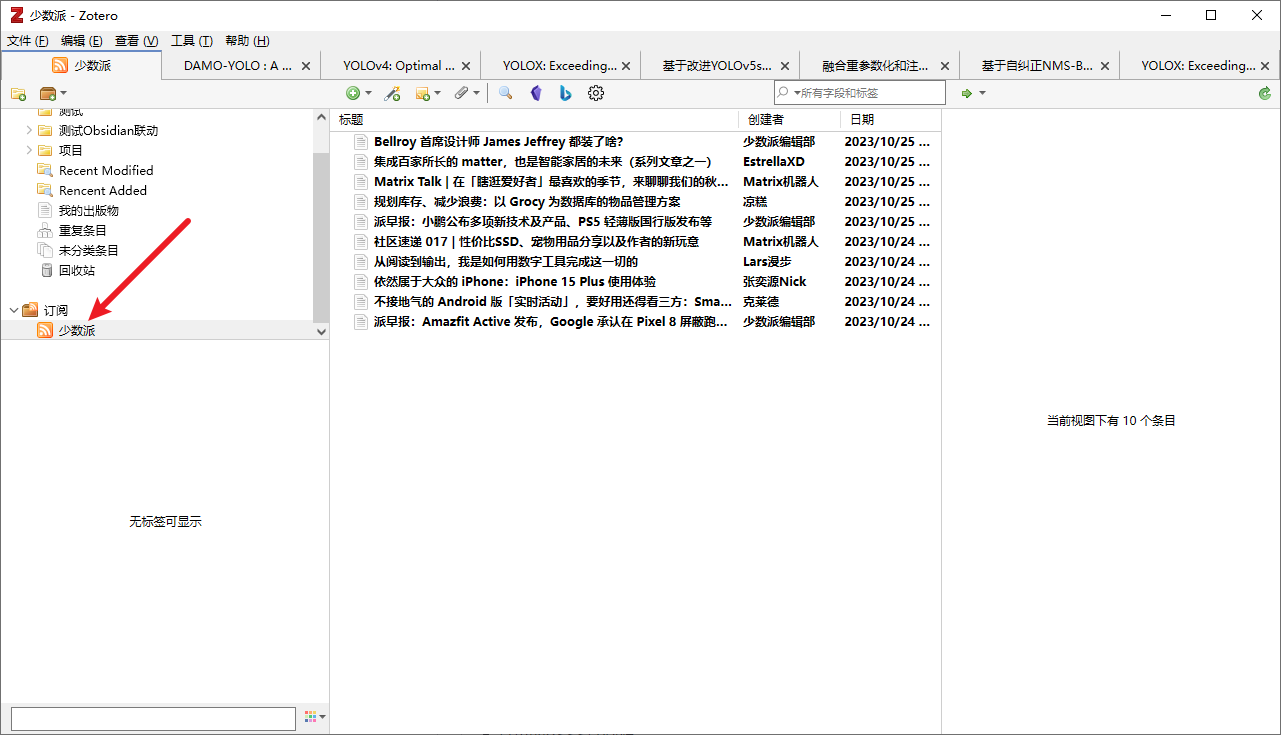Close the 基于改进YOLOv5s tab
The image size is (1281, 735).
click(x=785, y=66)
